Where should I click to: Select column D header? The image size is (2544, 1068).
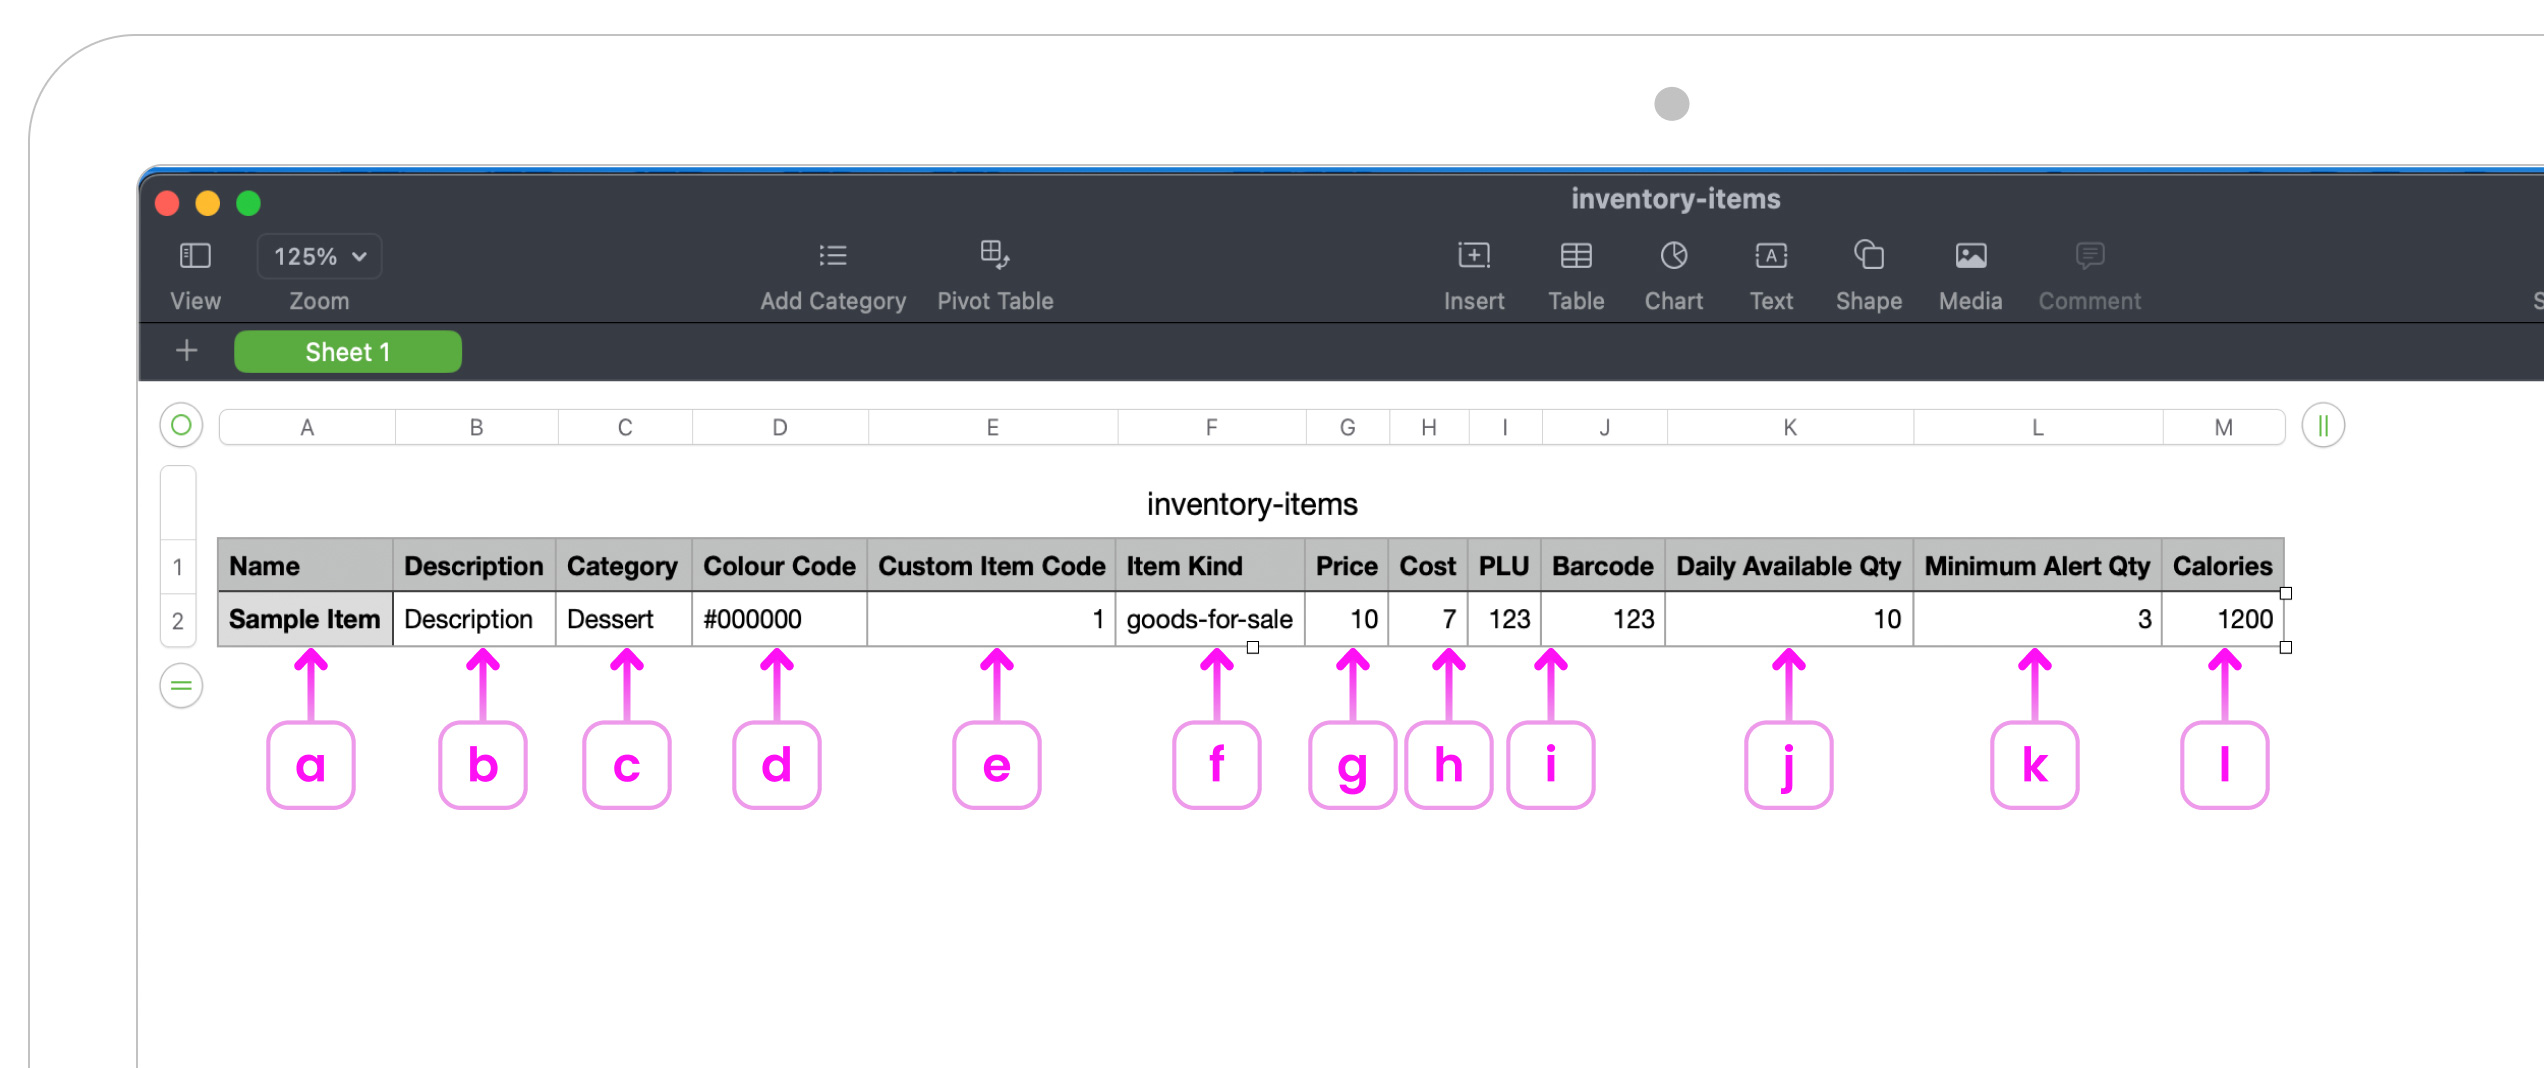click(778, 426)
